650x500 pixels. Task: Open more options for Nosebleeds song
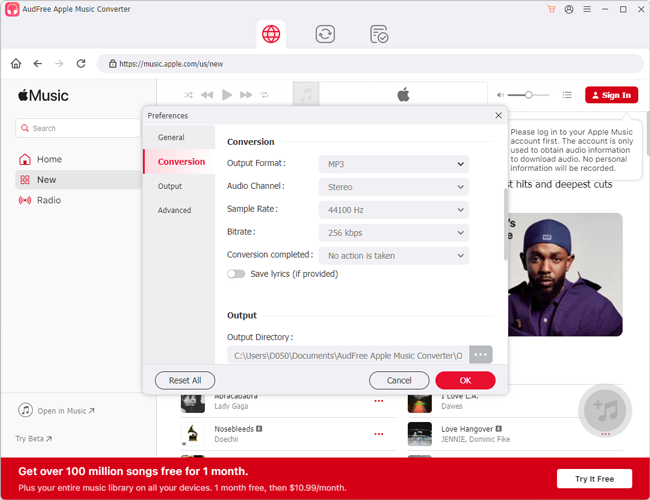(x=379, y=434)
